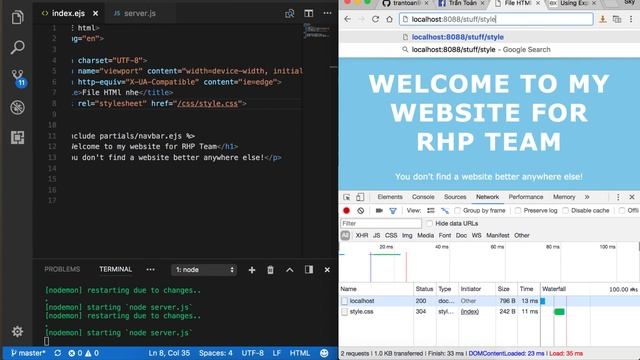Click the smiley feedback icon in status bar
Screen dimensions: 640x360
tap(324, 353)
